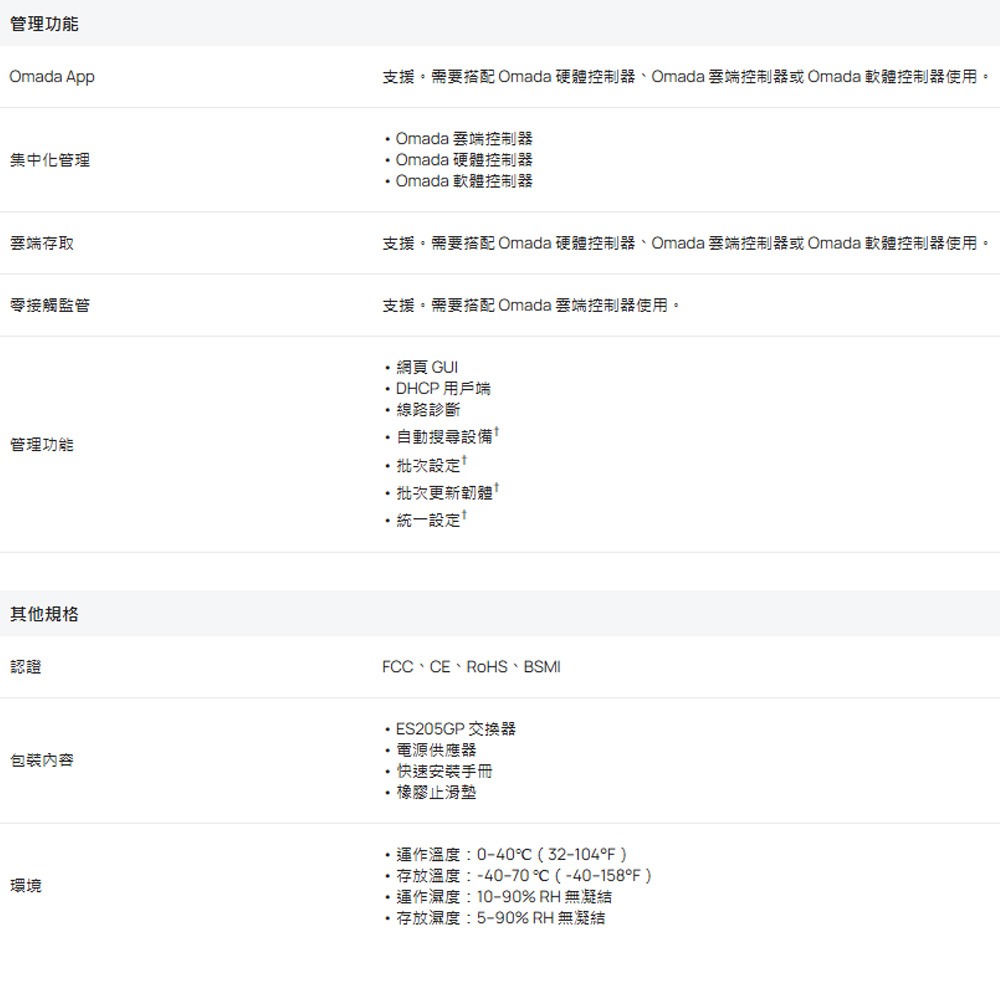The width and height of the screenshot is (1000, 1000).
Task: Click the 零接觸監管 row label
Action: click(46, 305)
